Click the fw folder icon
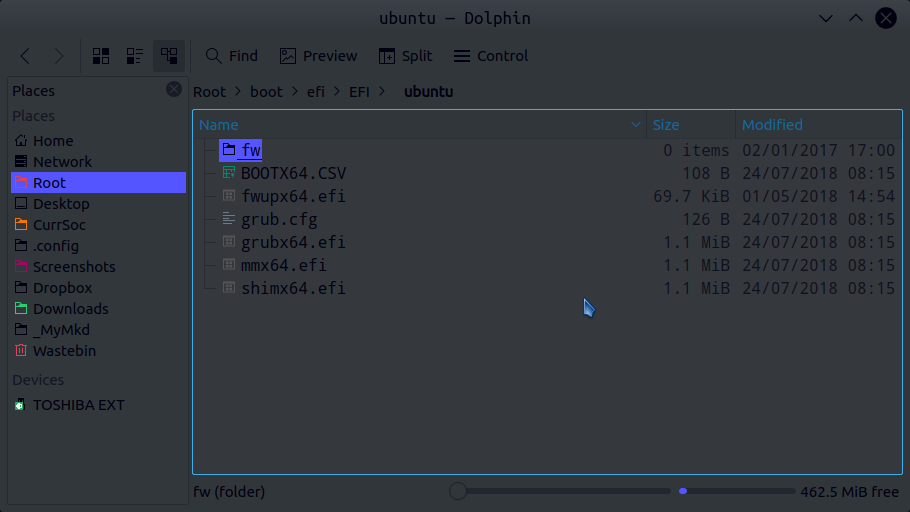This screenshot has width=910, height=512. (x=229, y=149)
